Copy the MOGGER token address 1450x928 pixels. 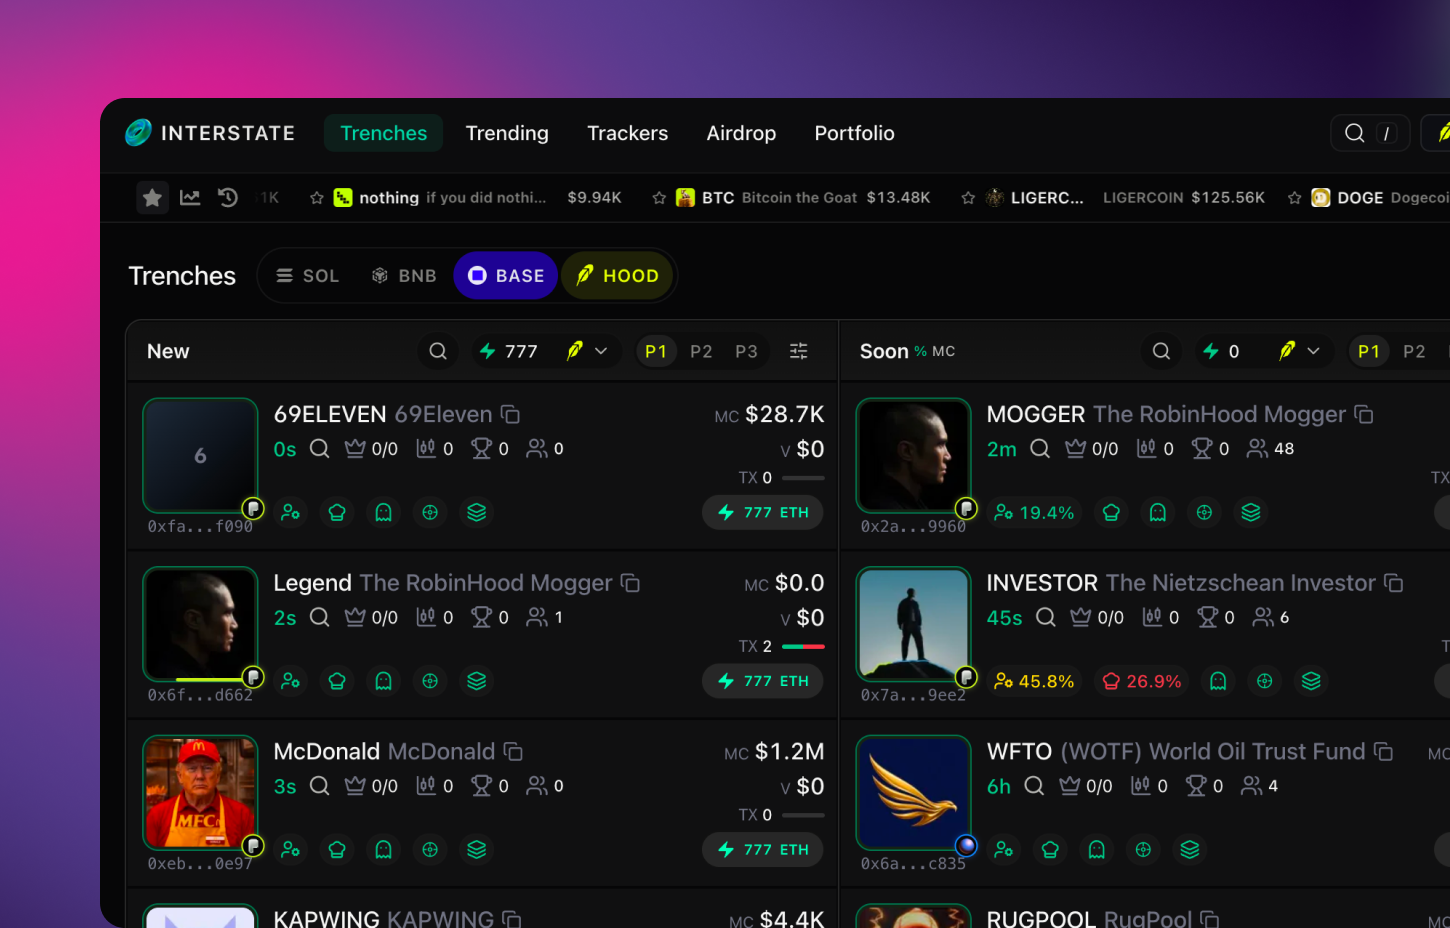coord(1364,414)
